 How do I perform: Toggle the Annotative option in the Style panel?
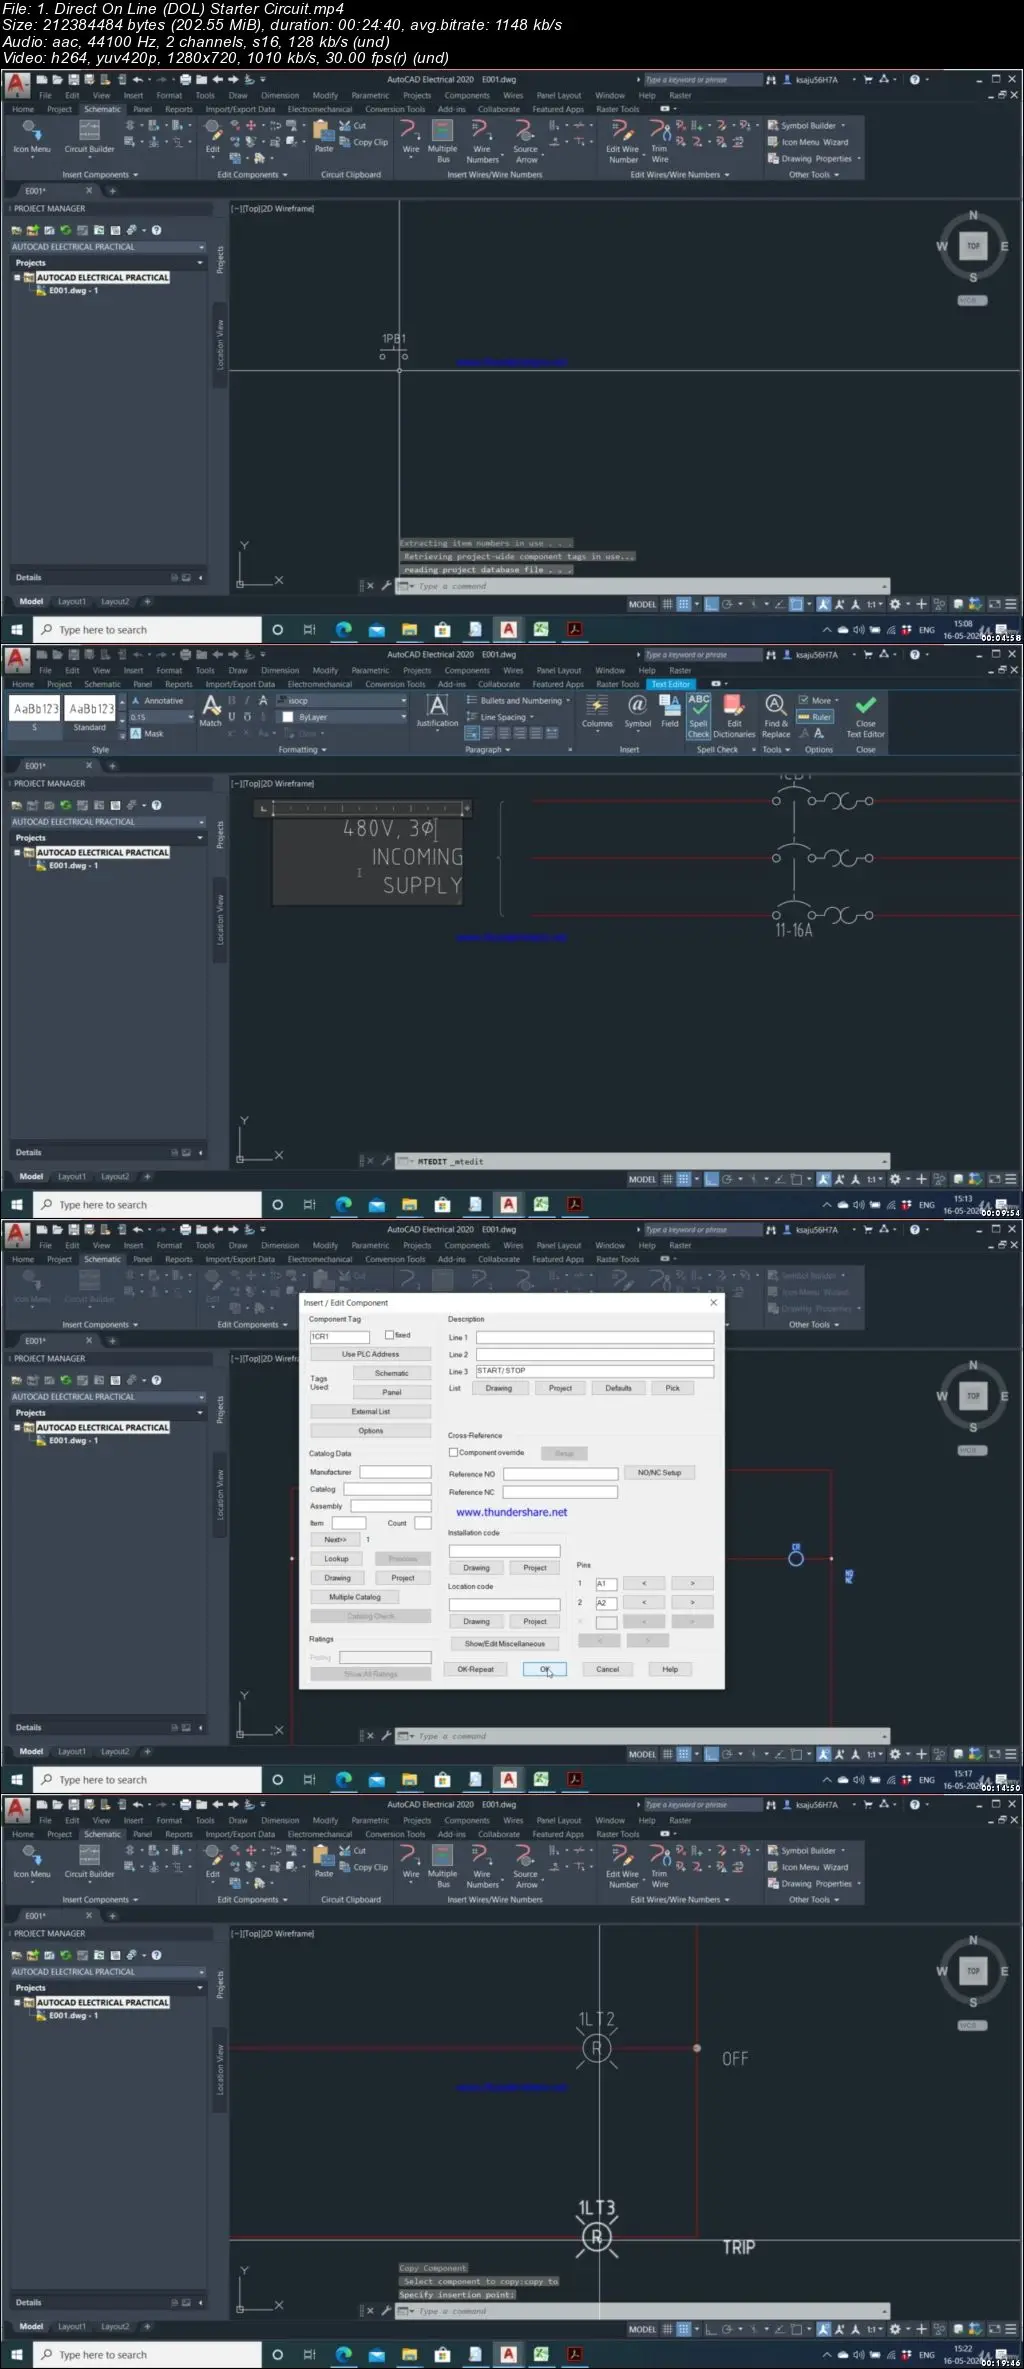pyautogui.click(x=158, y=701)
